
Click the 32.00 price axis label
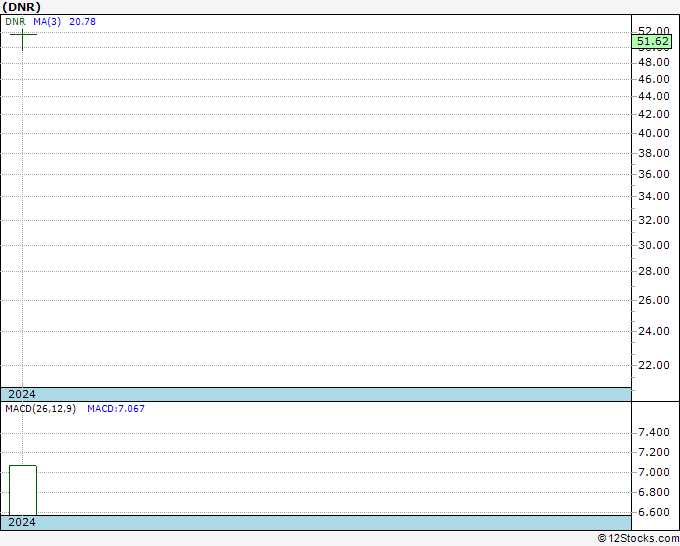(x=654, y=220)
